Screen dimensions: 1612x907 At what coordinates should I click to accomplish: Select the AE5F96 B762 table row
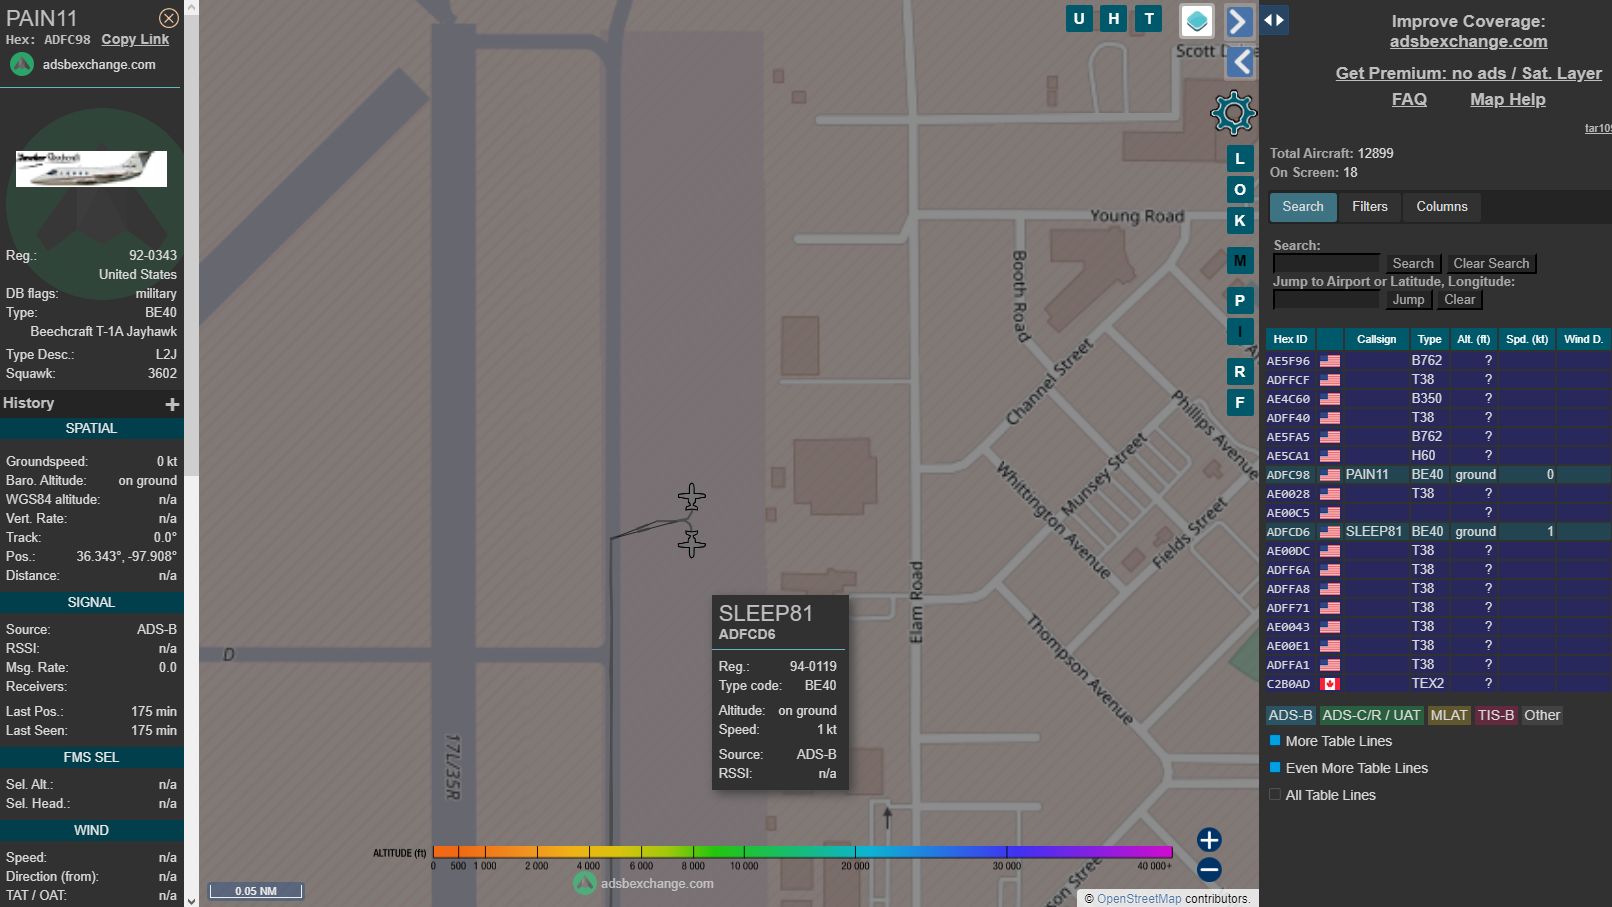[1438, 361]
